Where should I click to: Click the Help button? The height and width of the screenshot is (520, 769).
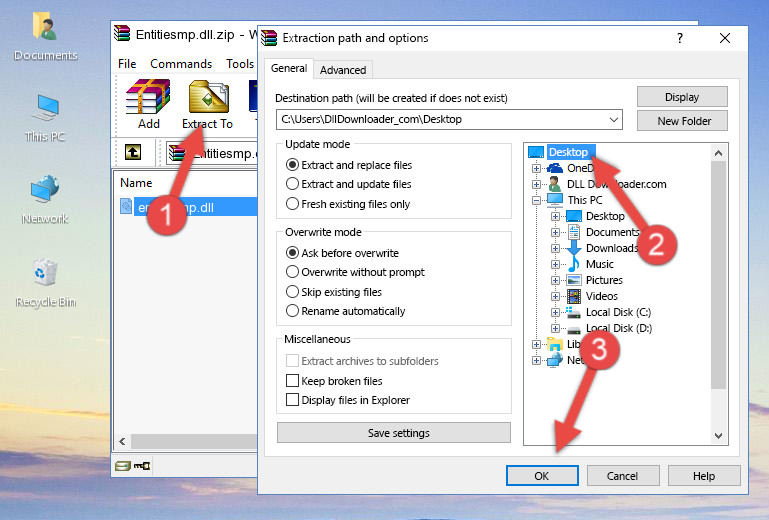coord(704,476)
